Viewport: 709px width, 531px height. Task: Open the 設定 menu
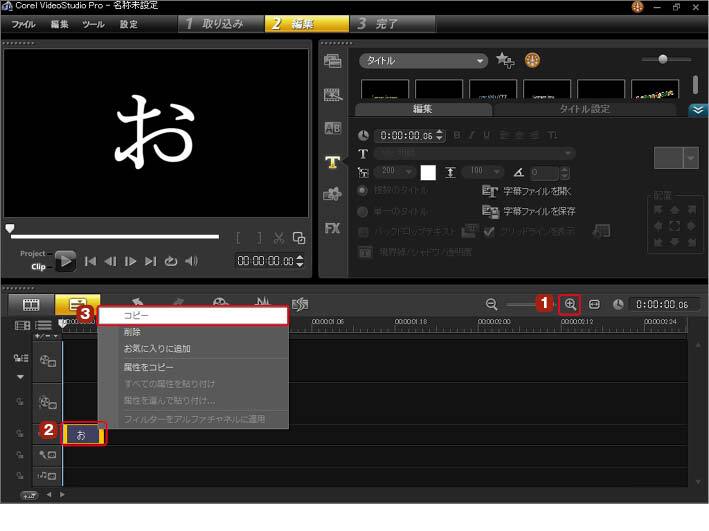[129, 24]
